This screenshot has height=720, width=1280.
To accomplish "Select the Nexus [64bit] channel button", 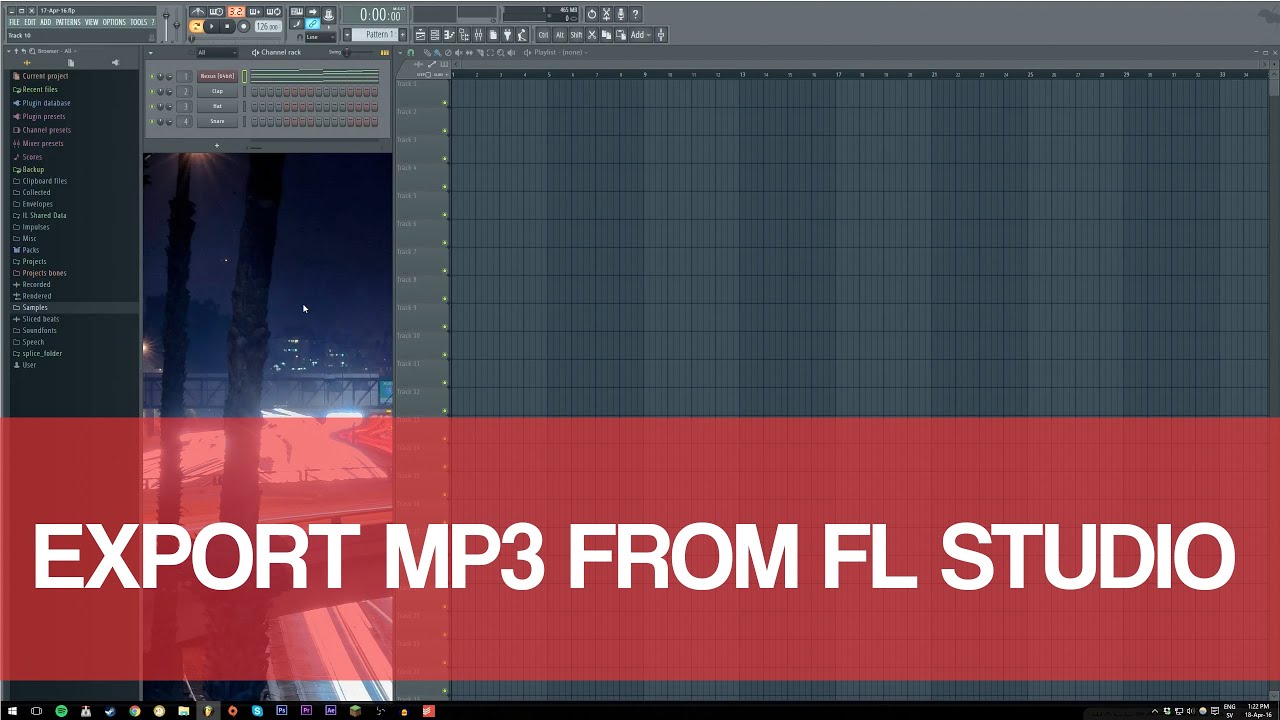I will [x=217, y=76].
